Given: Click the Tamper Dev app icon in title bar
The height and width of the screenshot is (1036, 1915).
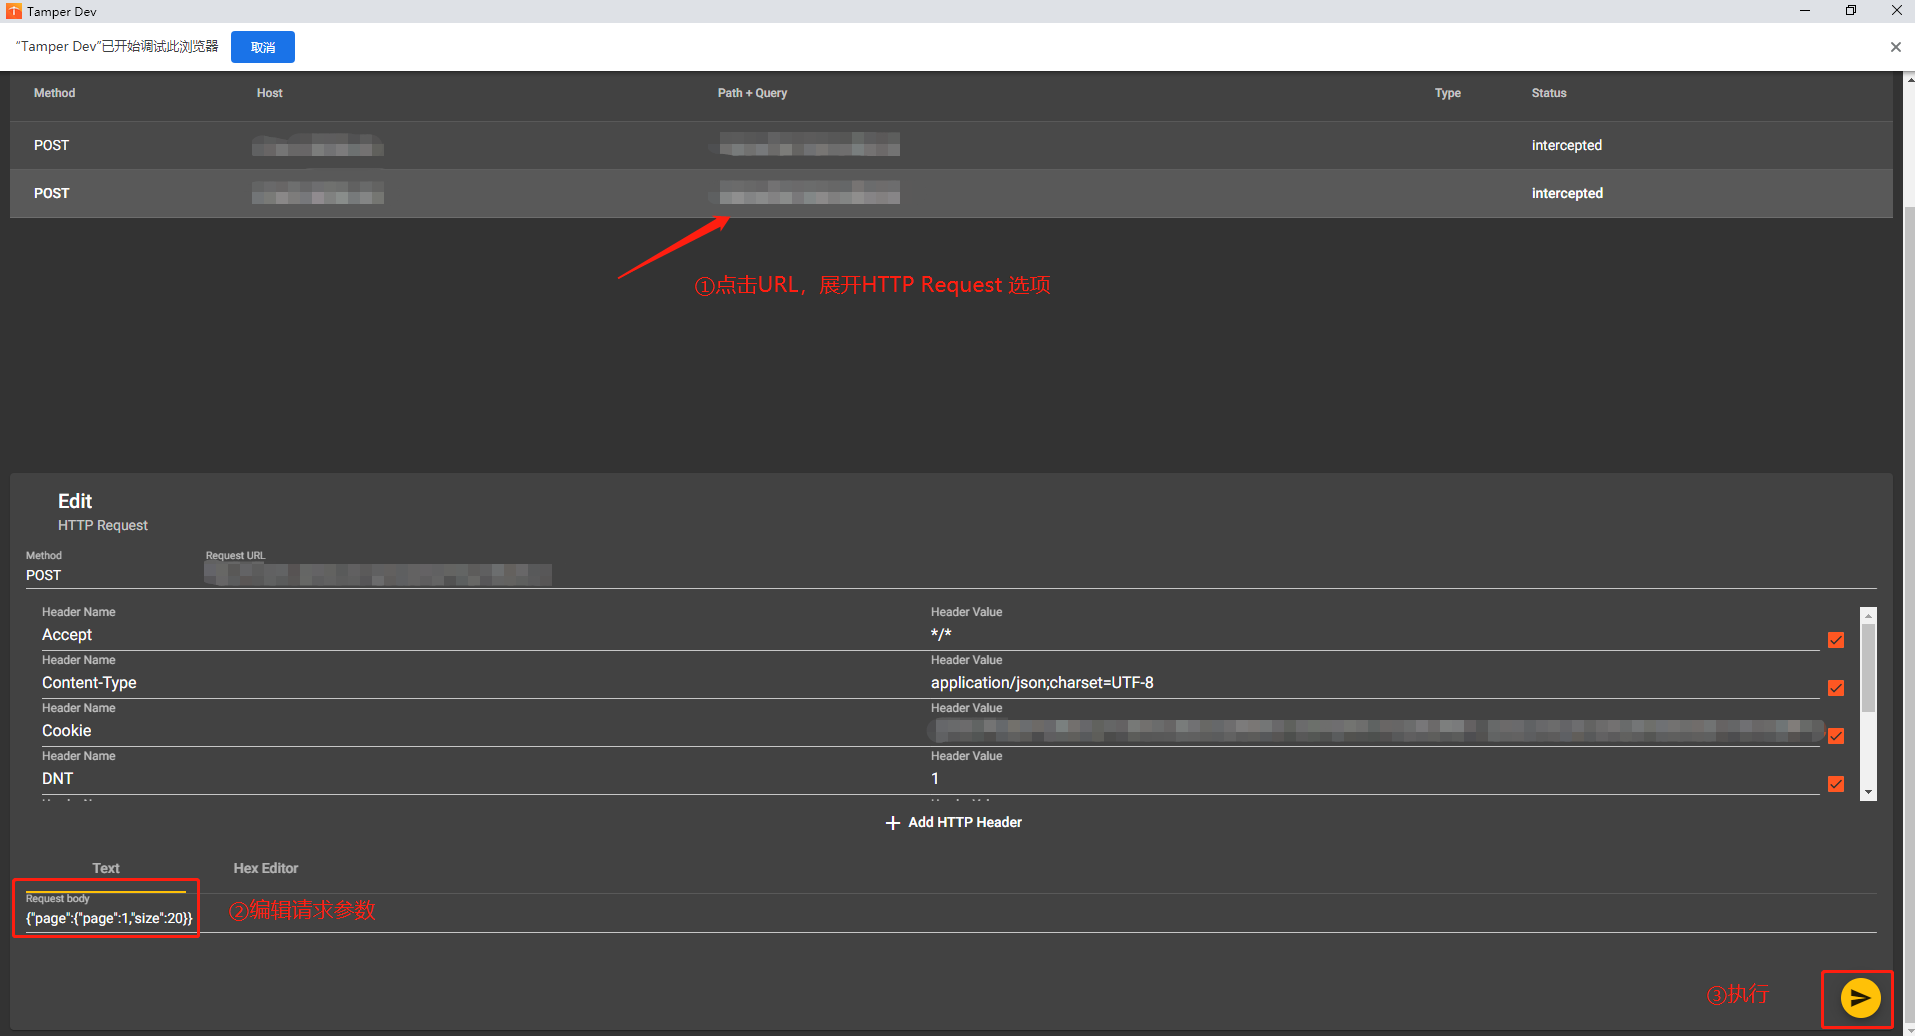Looking at the screenshot, I should (14, 11).
